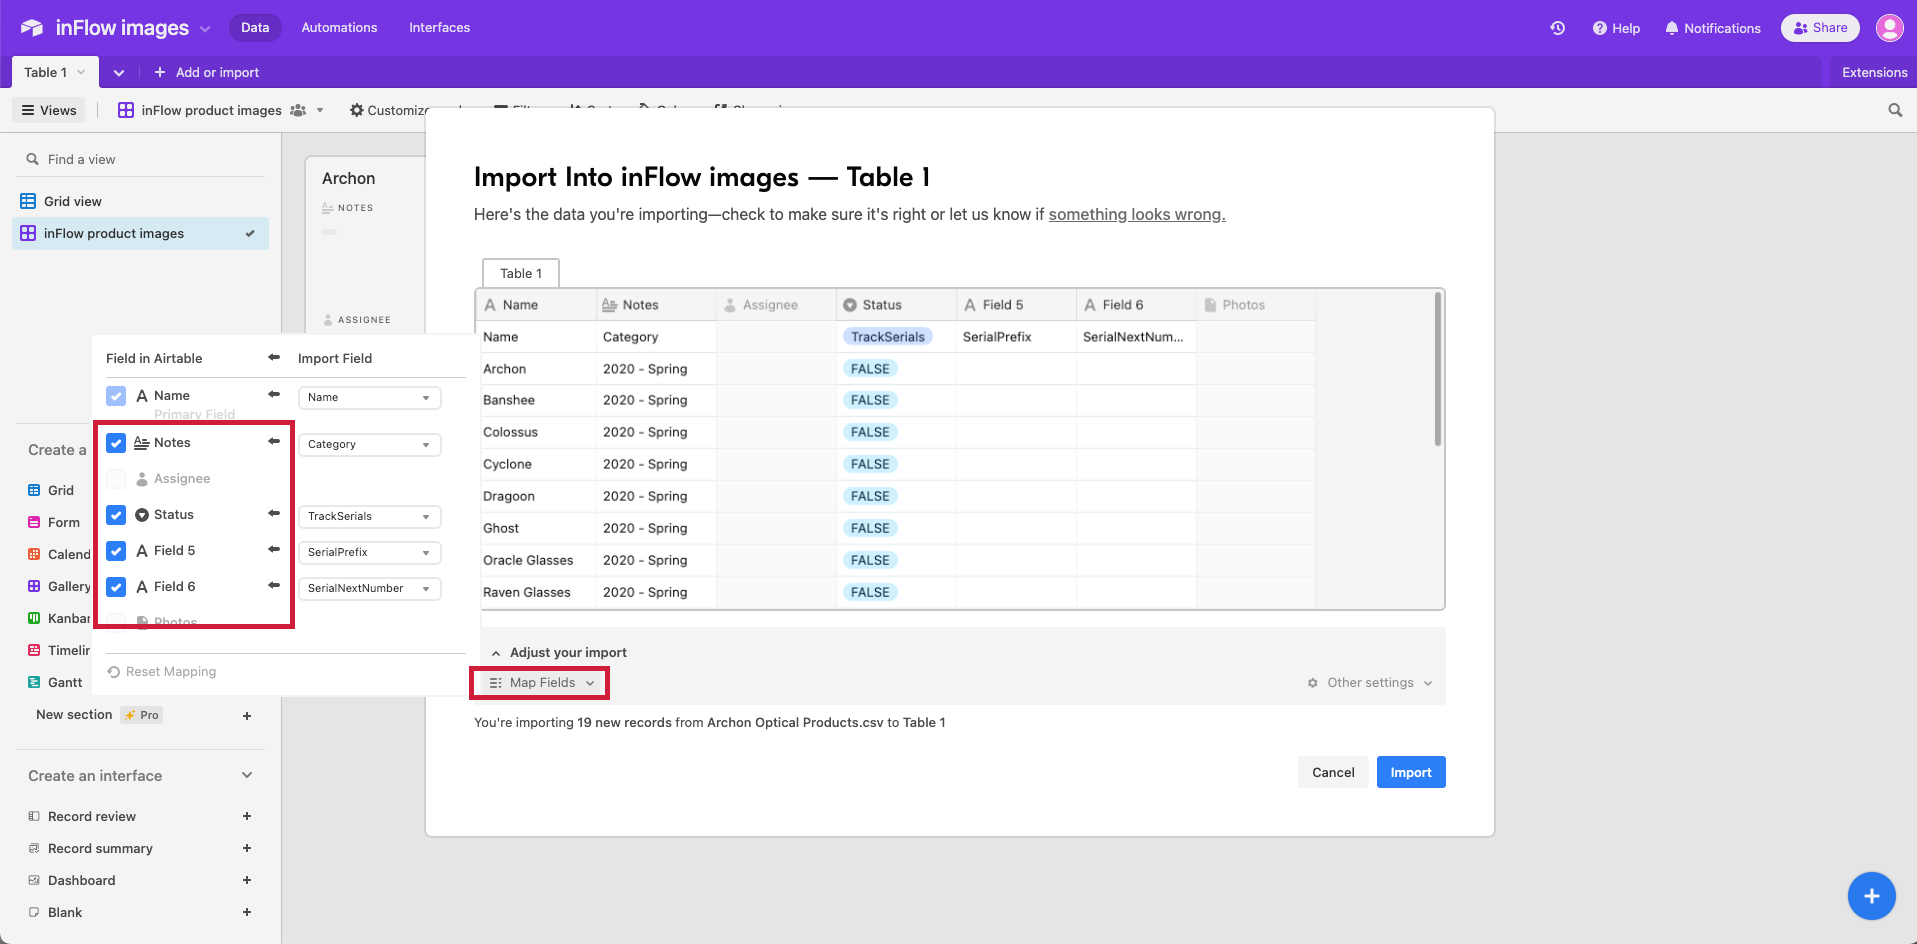Click the Help question mark icon

coord(1600,28)
